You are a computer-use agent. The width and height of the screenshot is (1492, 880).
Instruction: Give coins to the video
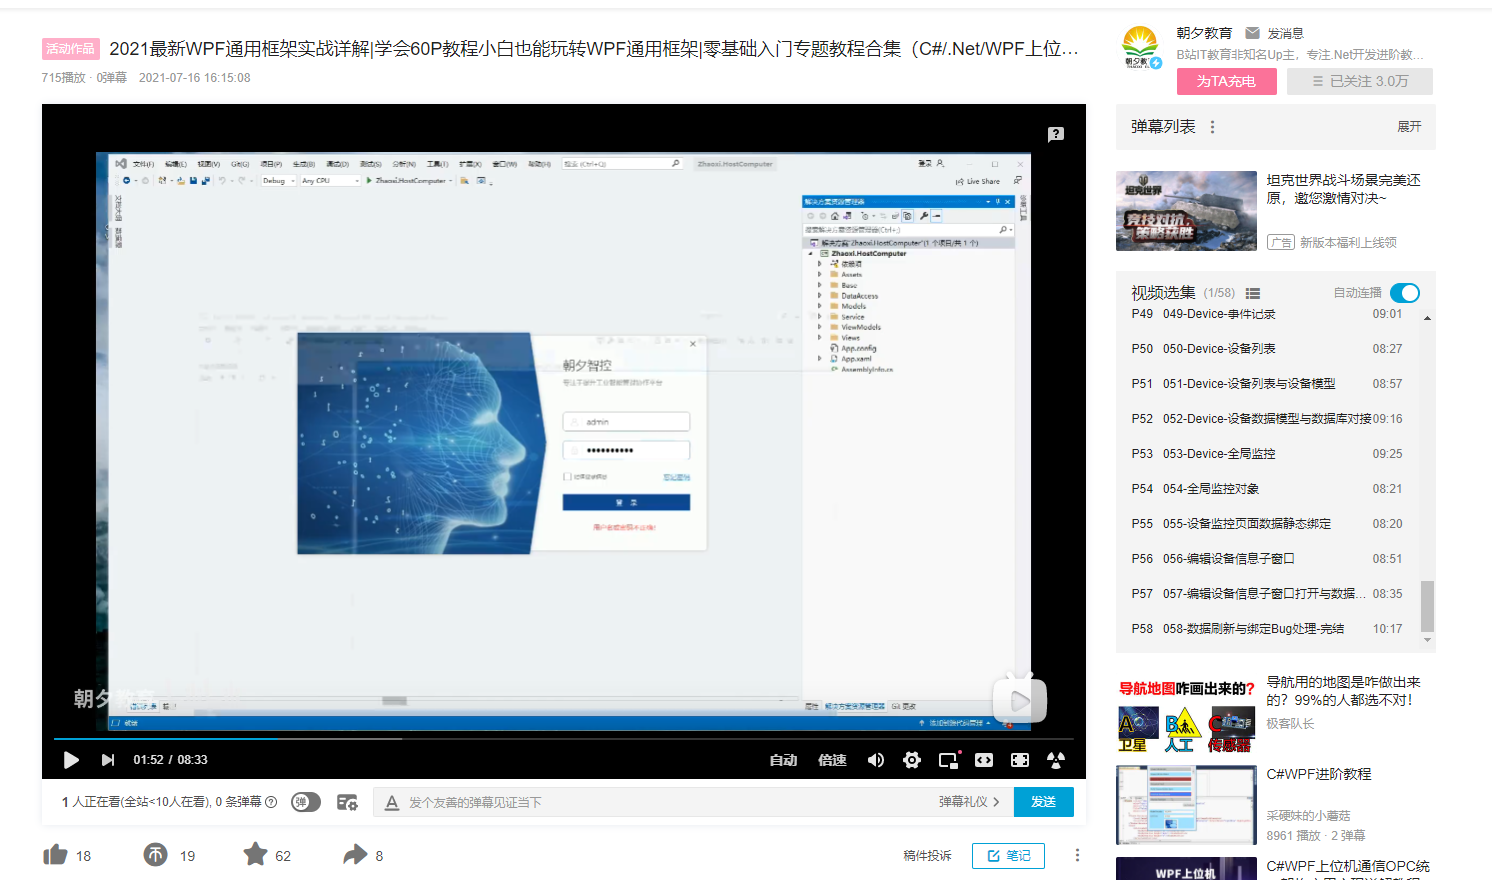156,855
